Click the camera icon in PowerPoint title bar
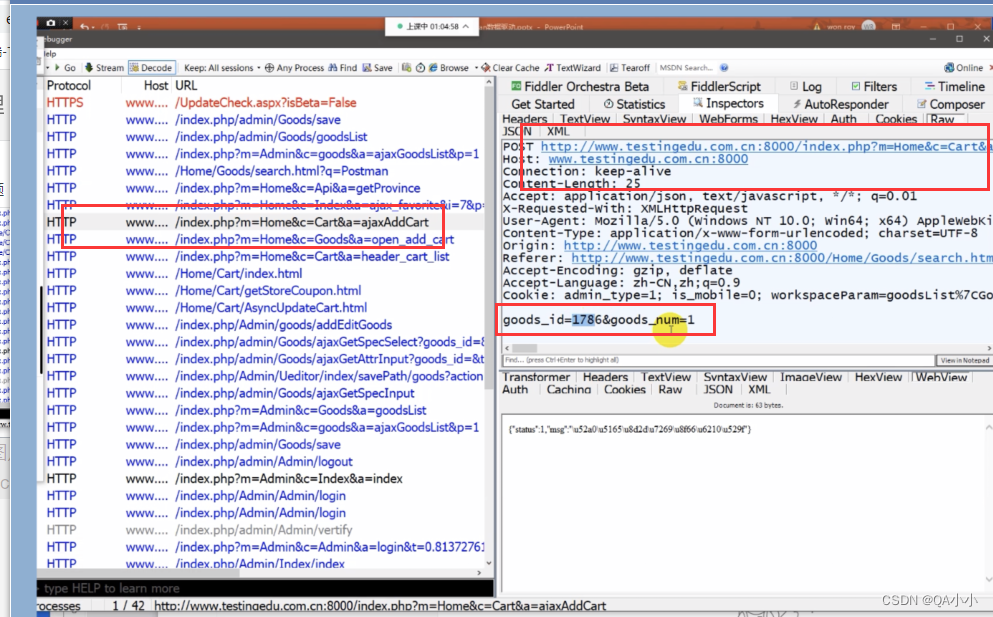Screen dimensions: 993x617 point(51,23)
